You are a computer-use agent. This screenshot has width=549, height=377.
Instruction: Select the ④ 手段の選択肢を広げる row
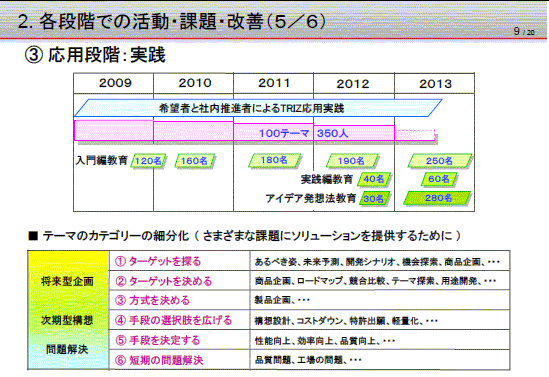pos(310,320)
